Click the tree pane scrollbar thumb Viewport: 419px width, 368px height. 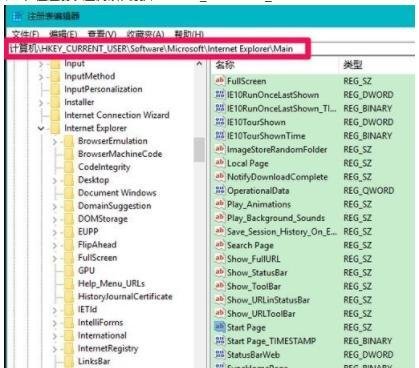tap(199, 149)
